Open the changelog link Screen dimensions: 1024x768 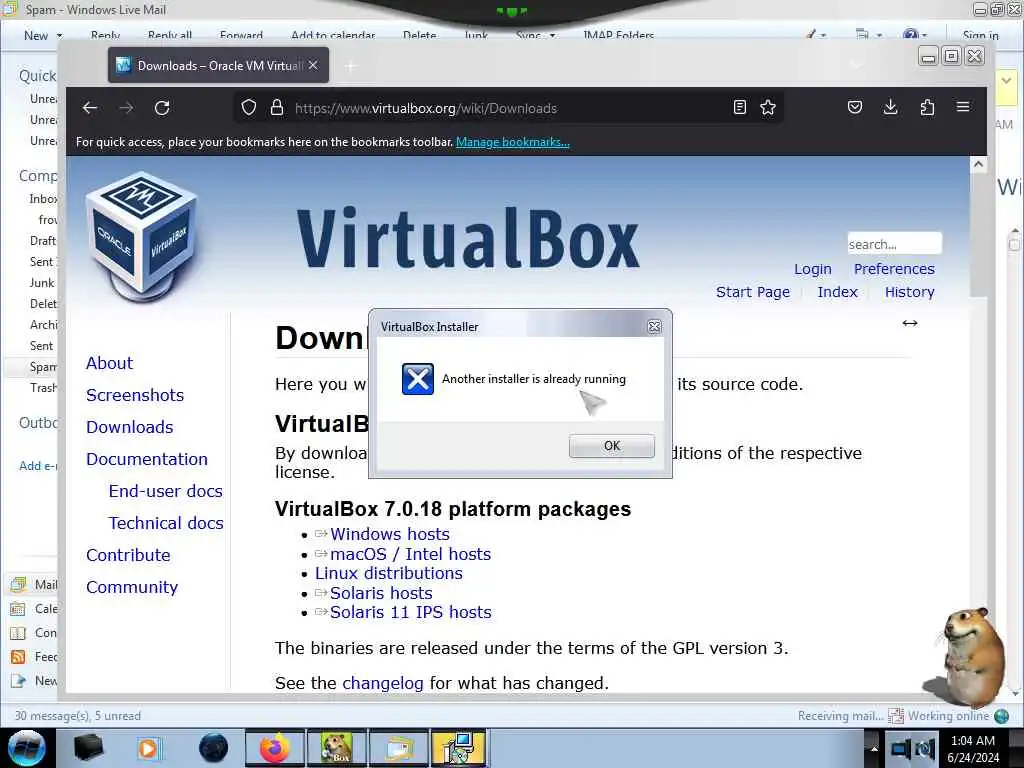[383, 683]
